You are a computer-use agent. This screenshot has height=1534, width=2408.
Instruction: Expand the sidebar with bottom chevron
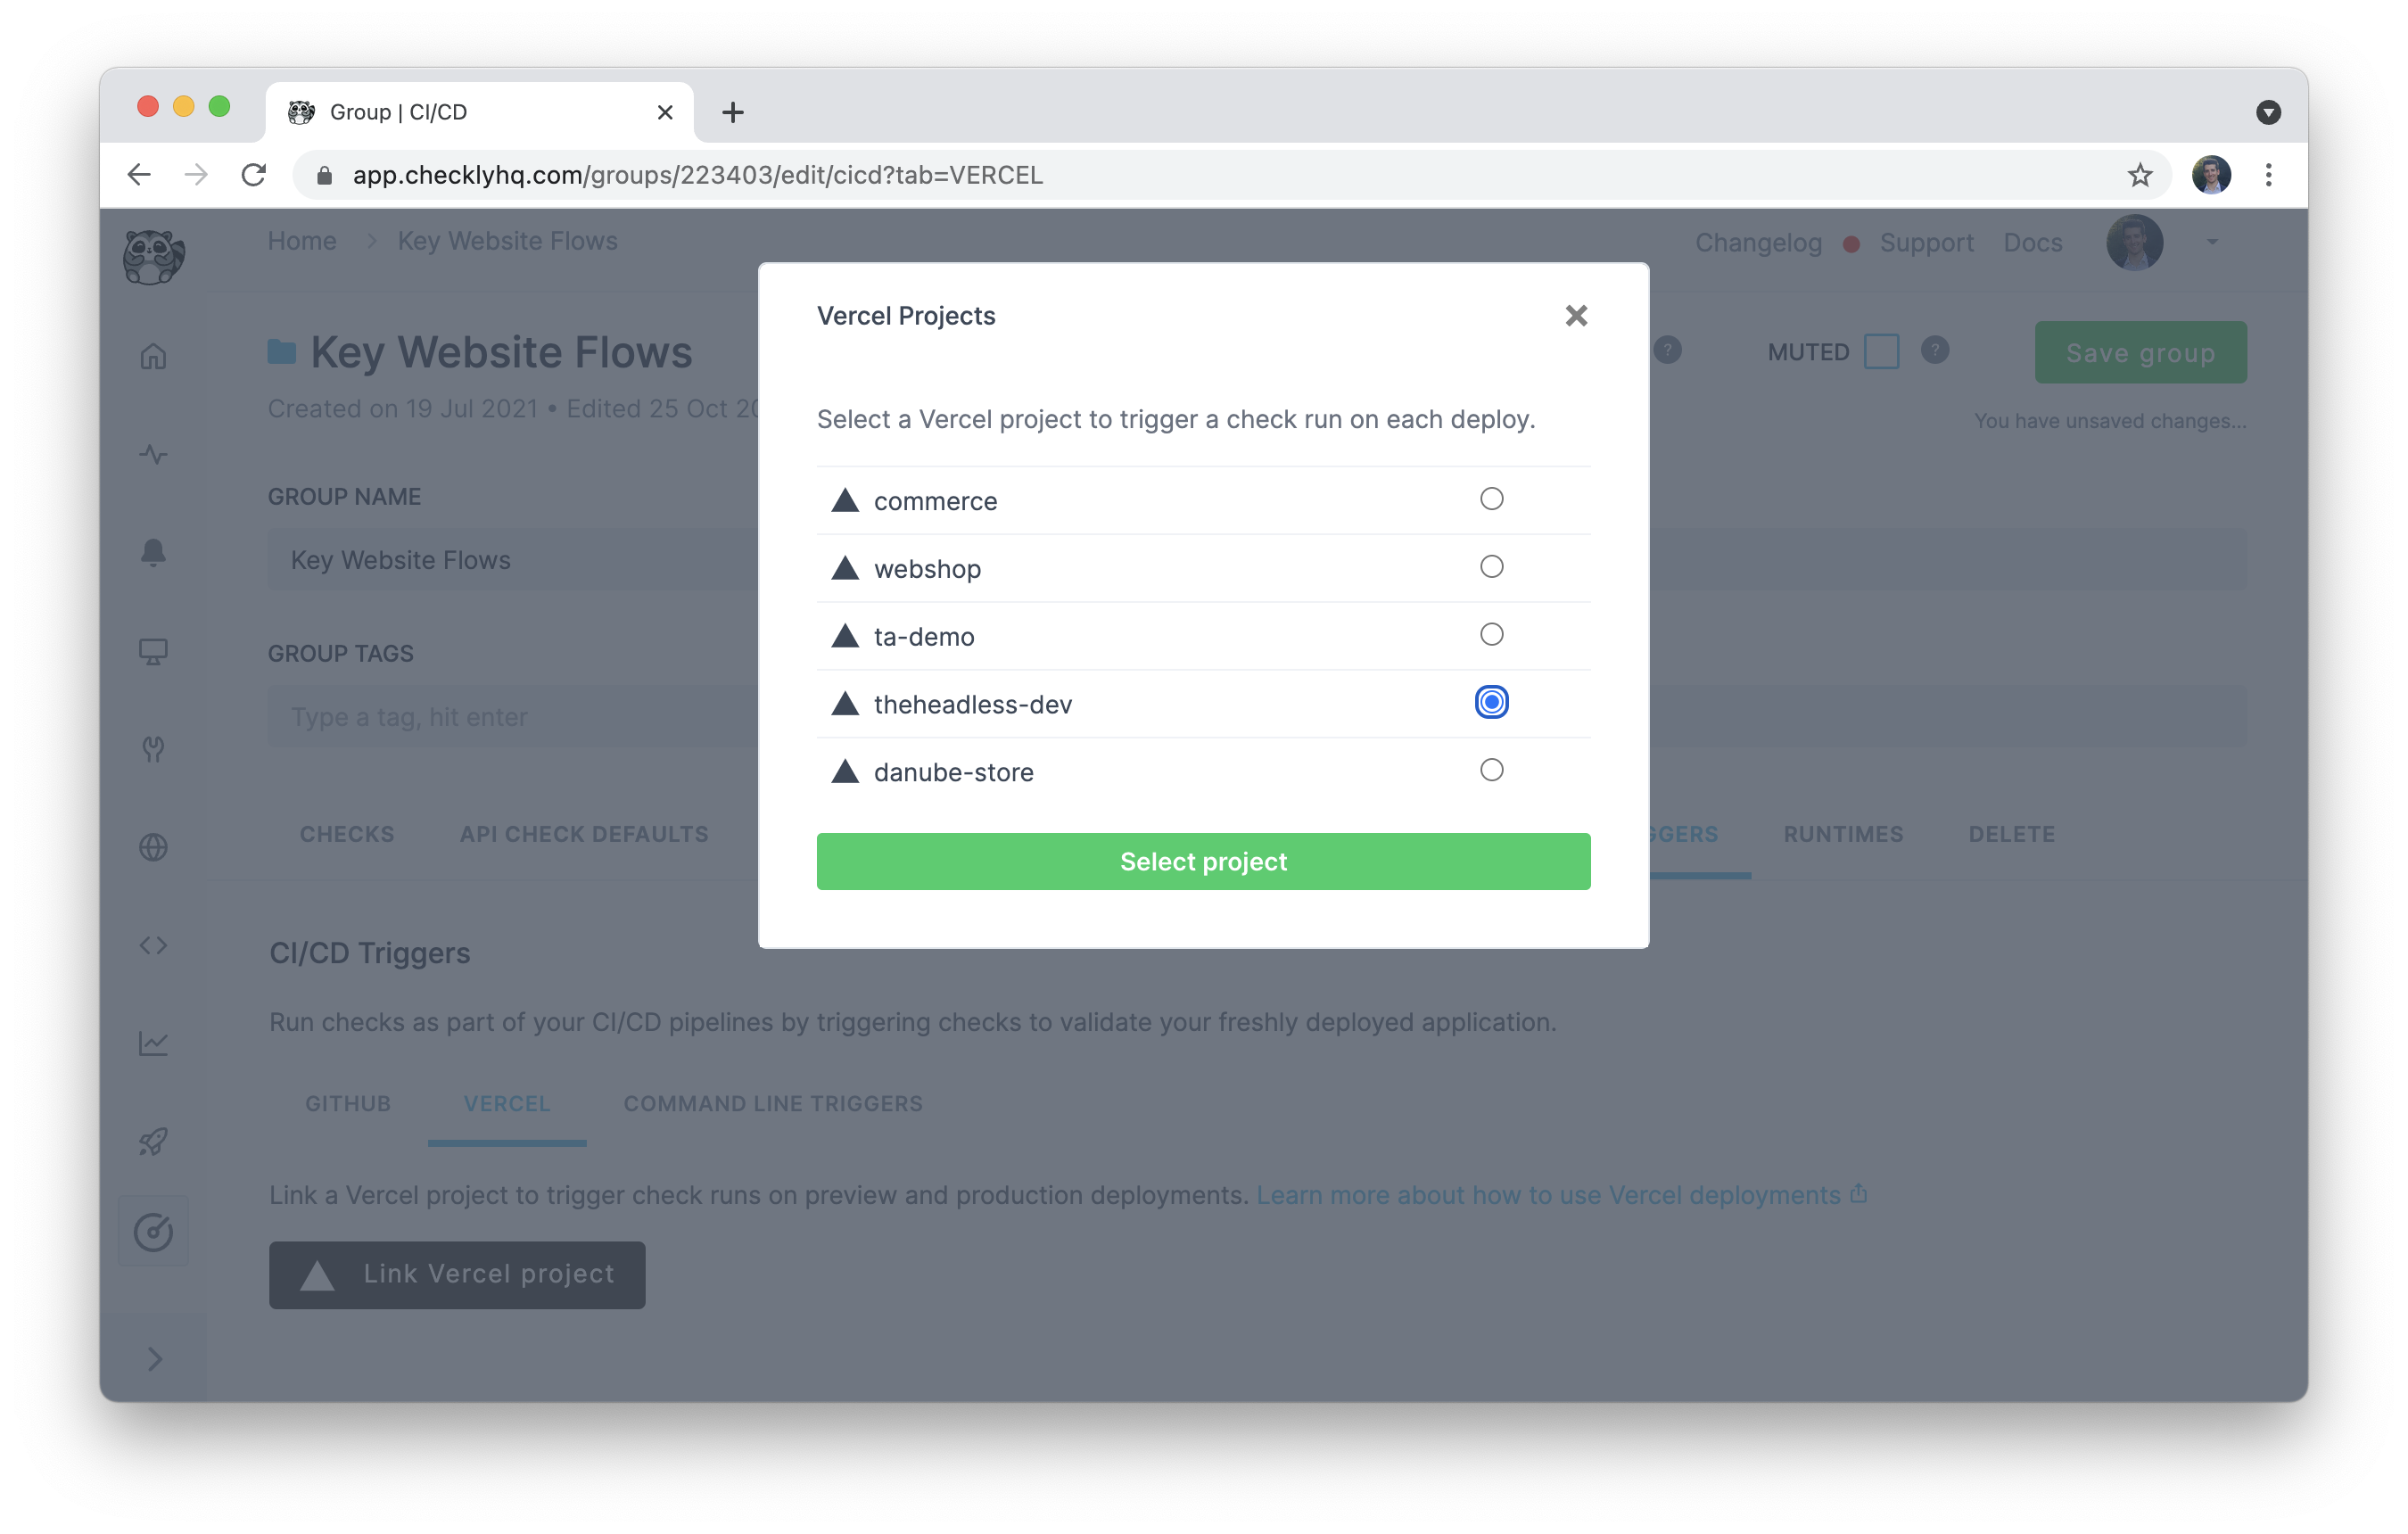tap(154, 1359)
